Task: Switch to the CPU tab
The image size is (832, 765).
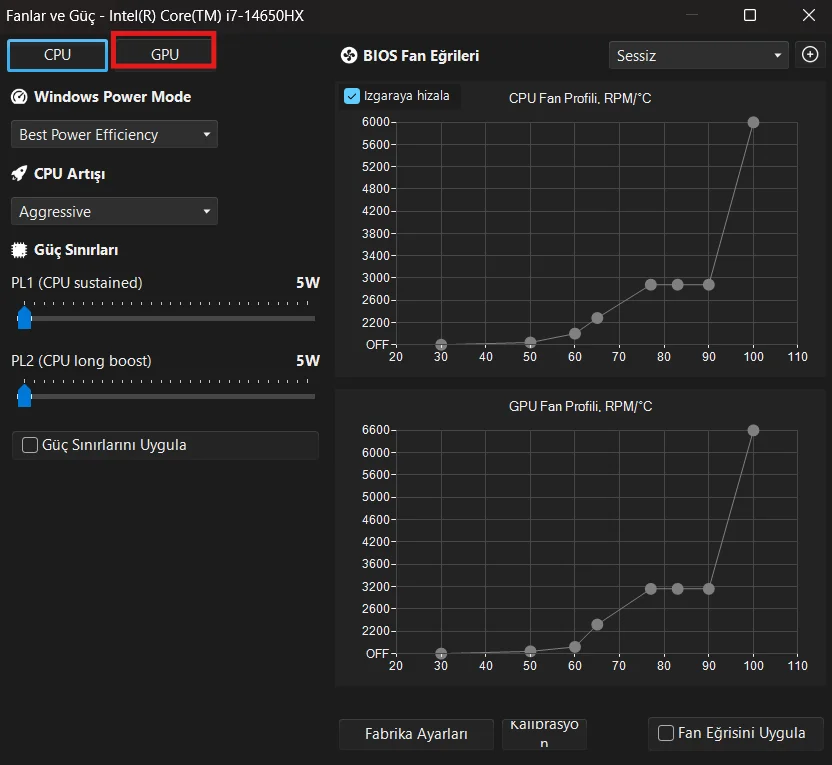Action: coord(57,55)
